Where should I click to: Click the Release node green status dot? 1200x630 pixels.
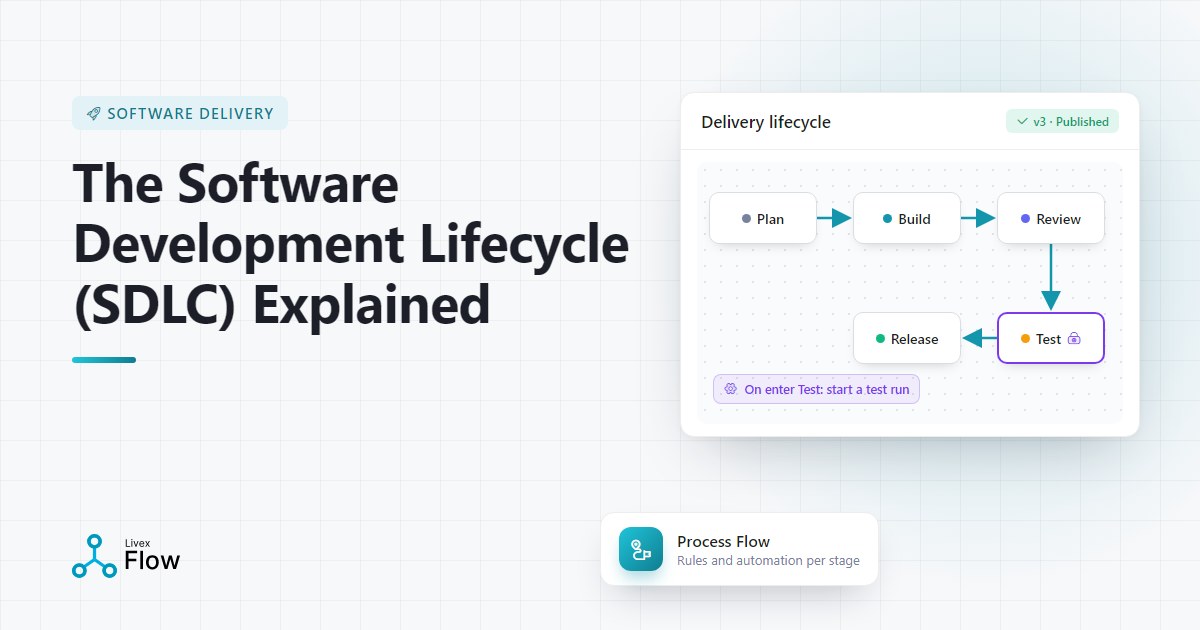(x=880, y=339)
